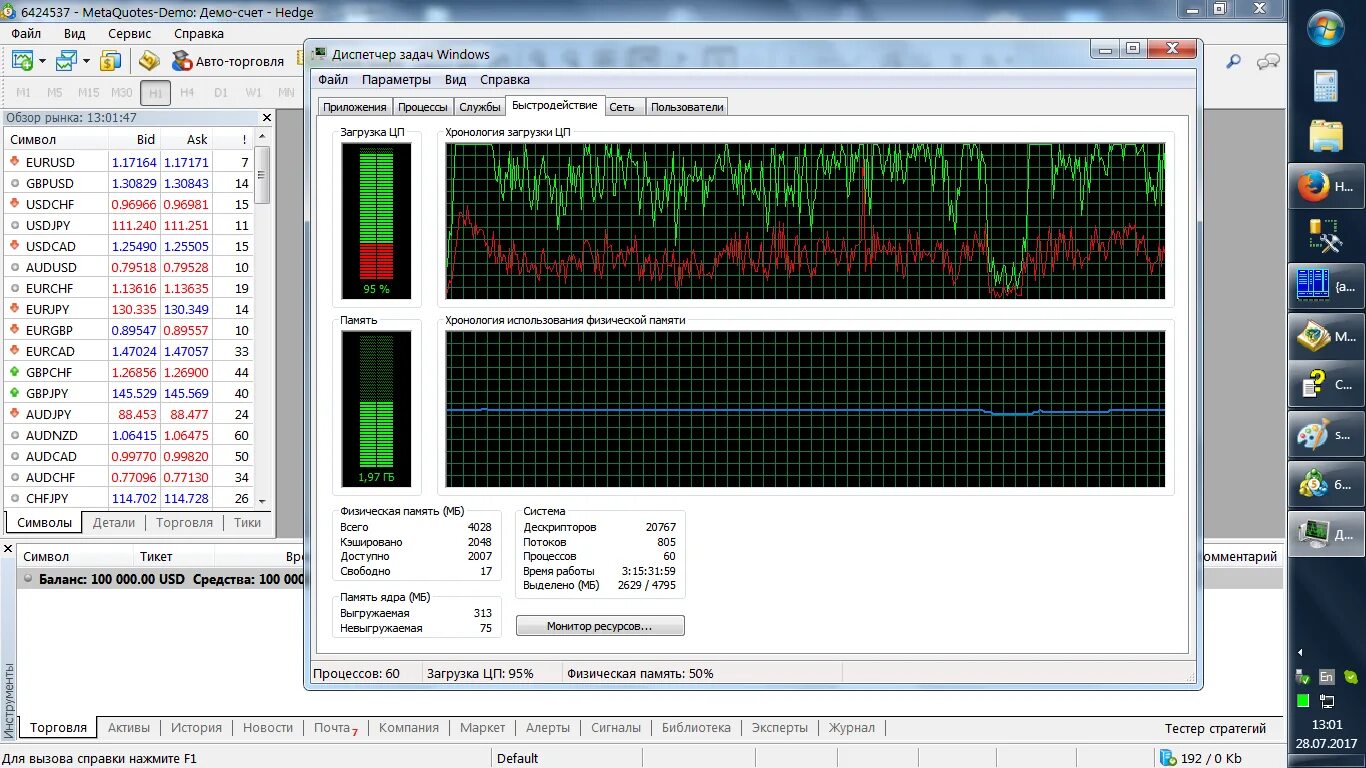Click the Market Watch scroll-down arrow
Screen dimensions: 1366x768
point(263,501)
